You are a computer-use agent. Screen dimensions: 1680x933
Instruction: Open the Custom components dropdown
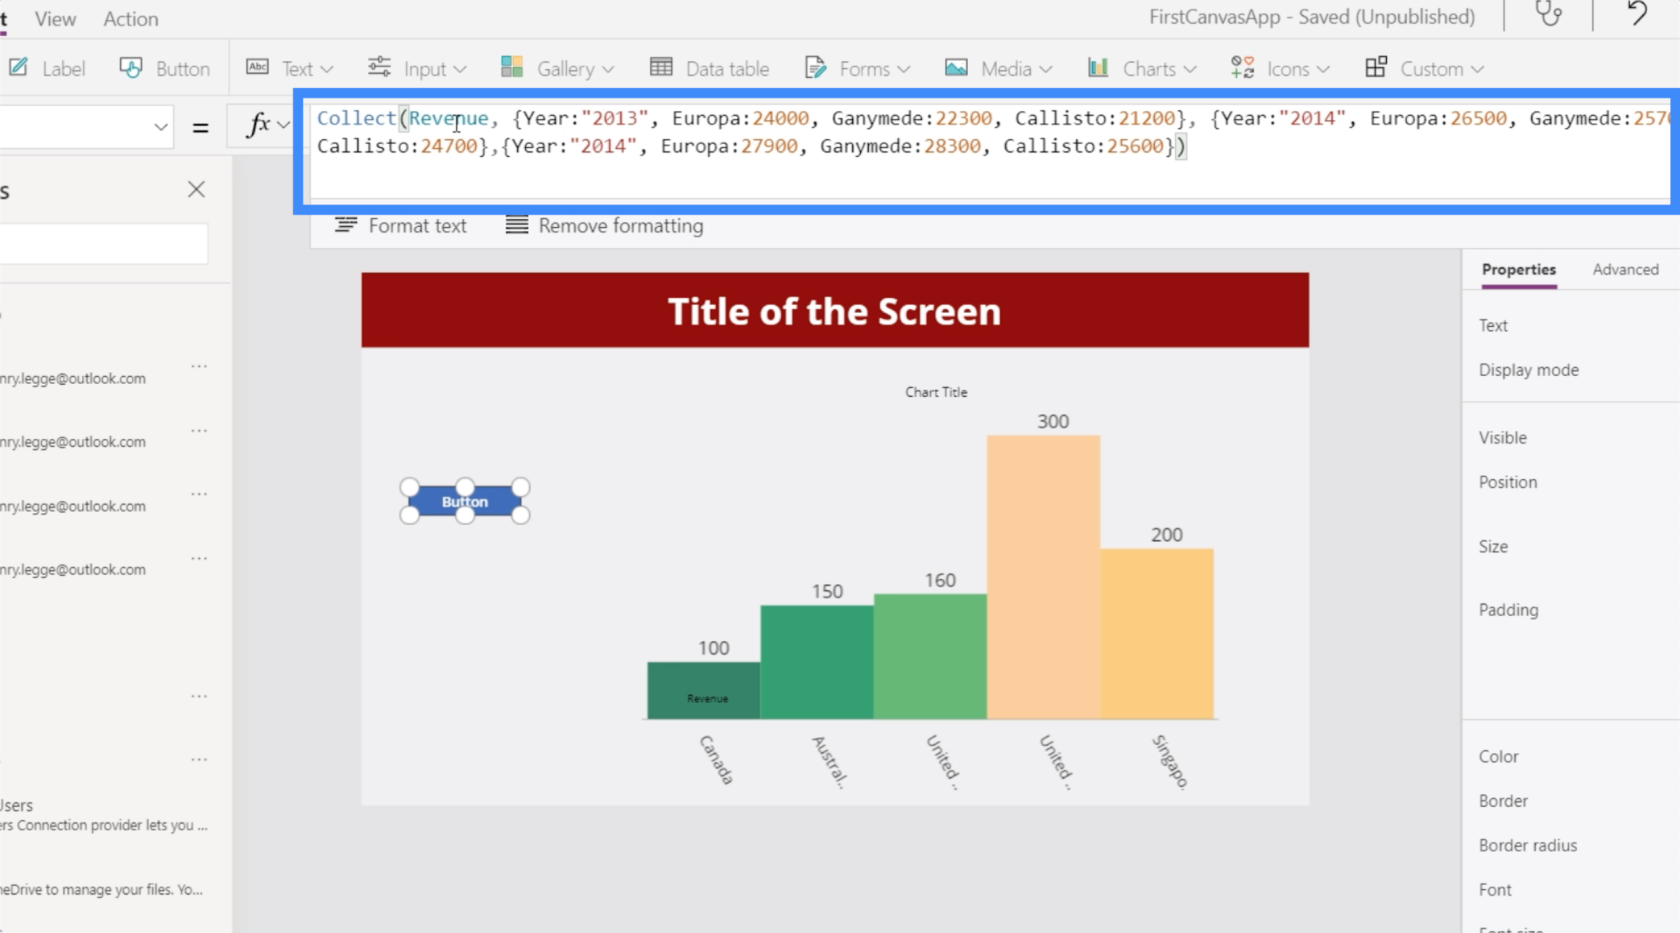[1425, 68]
